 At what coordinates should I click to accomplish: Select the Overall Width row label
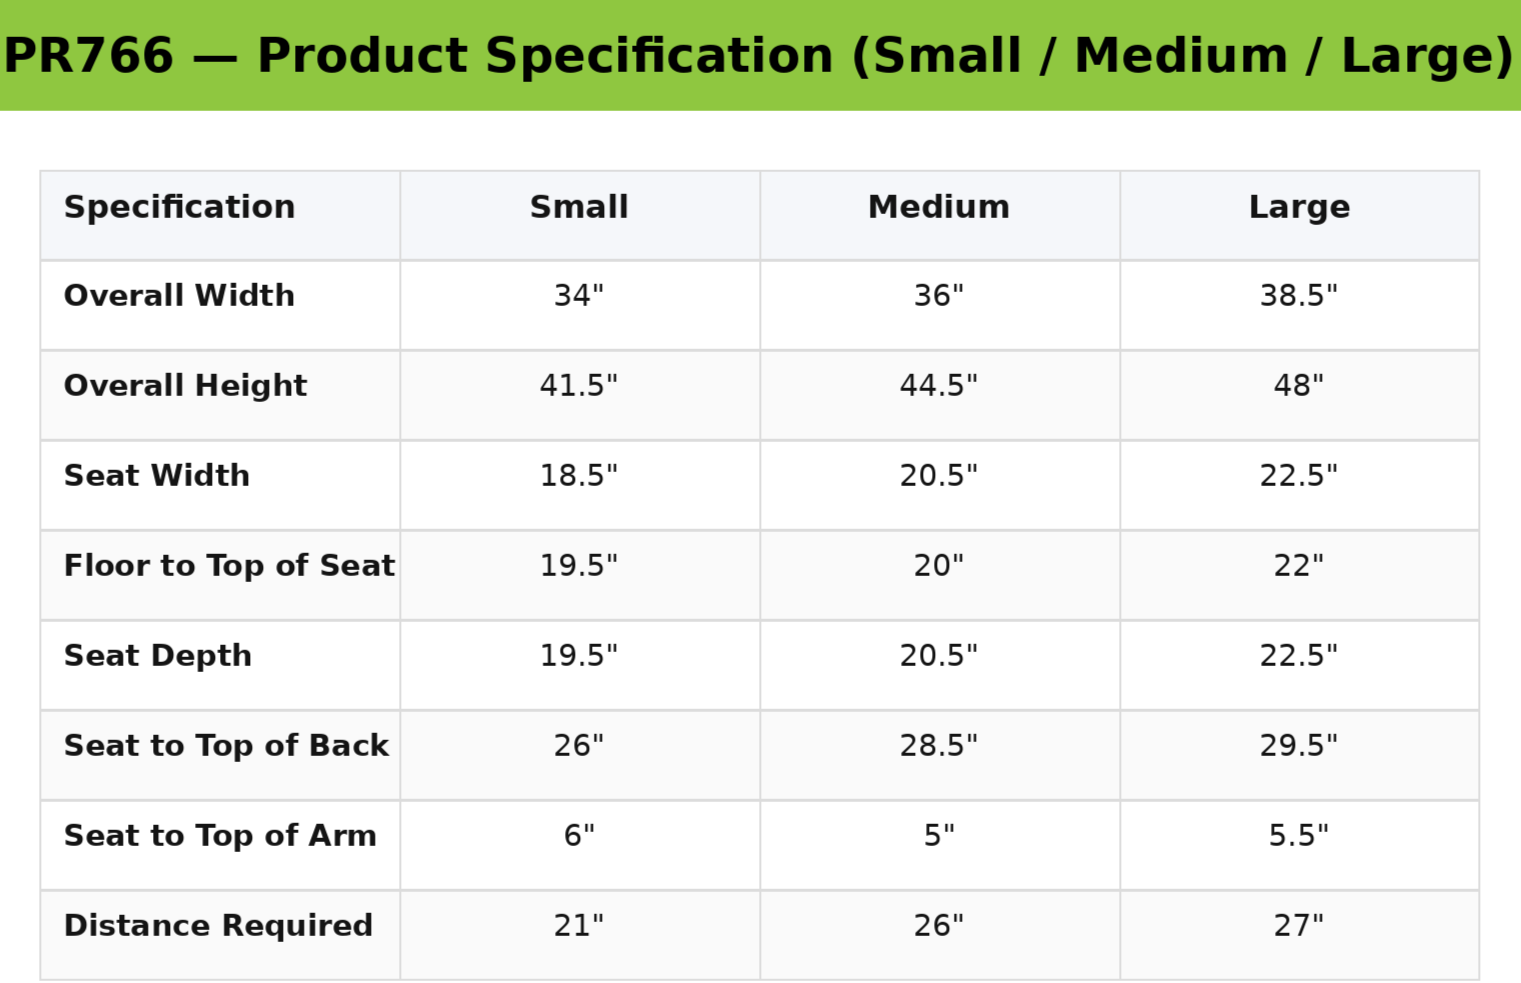[x=180, y=296]
